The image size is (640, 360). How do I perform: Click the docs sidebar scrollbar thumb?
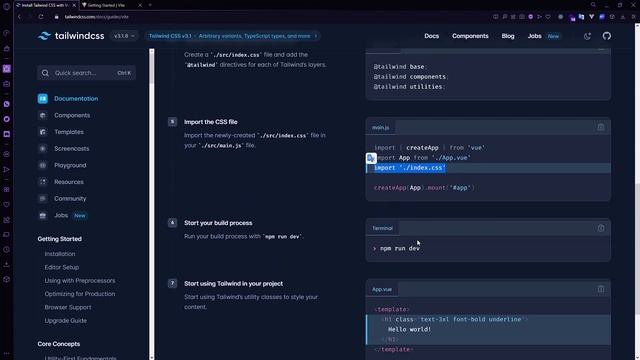tap(152, 69)
